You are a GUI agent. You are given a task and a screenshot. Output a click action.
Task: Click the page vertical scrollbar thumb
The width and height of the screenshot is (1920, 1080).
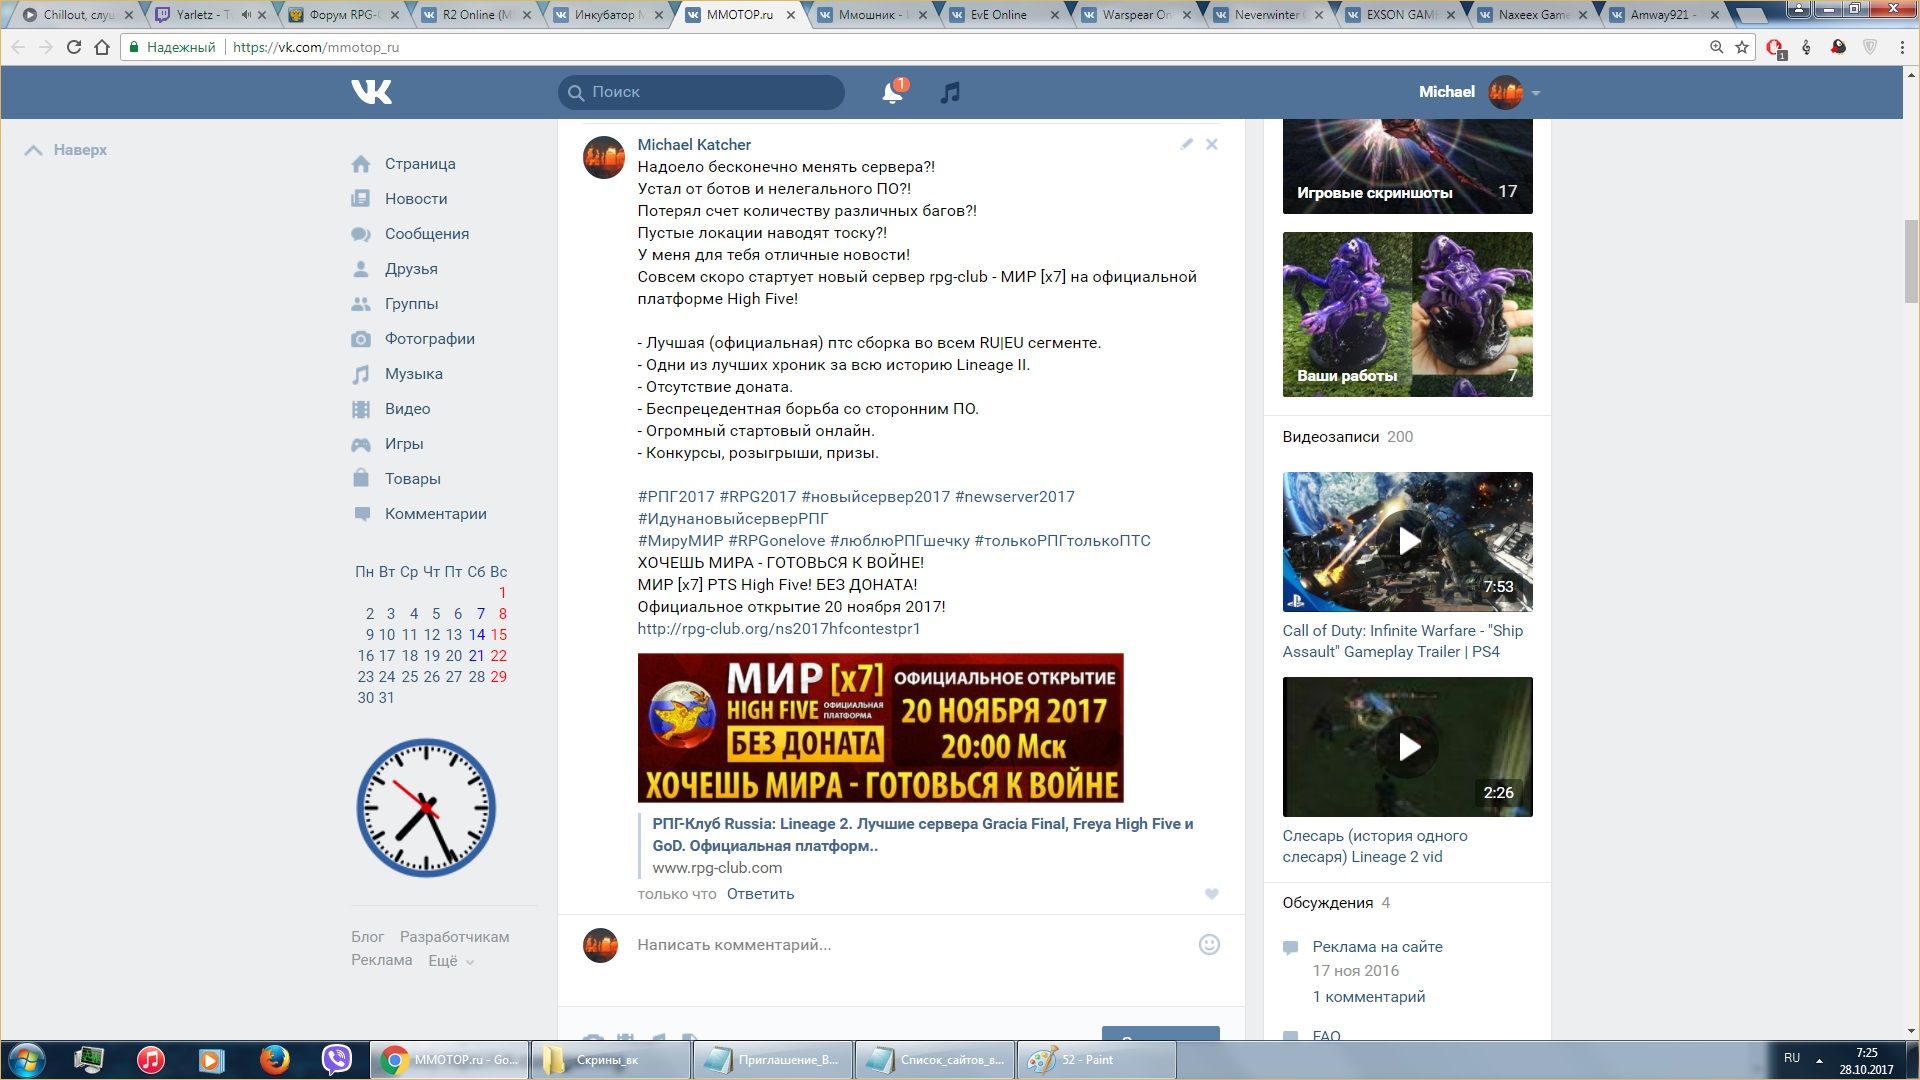click(1911, 260)
